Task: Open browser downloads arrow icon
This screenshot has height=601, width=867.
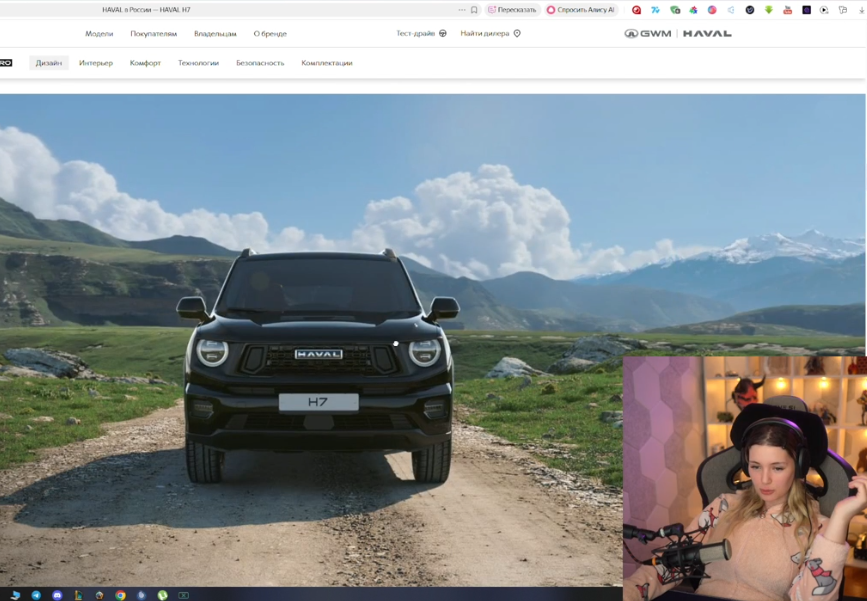Action: (x=861, y=11)
